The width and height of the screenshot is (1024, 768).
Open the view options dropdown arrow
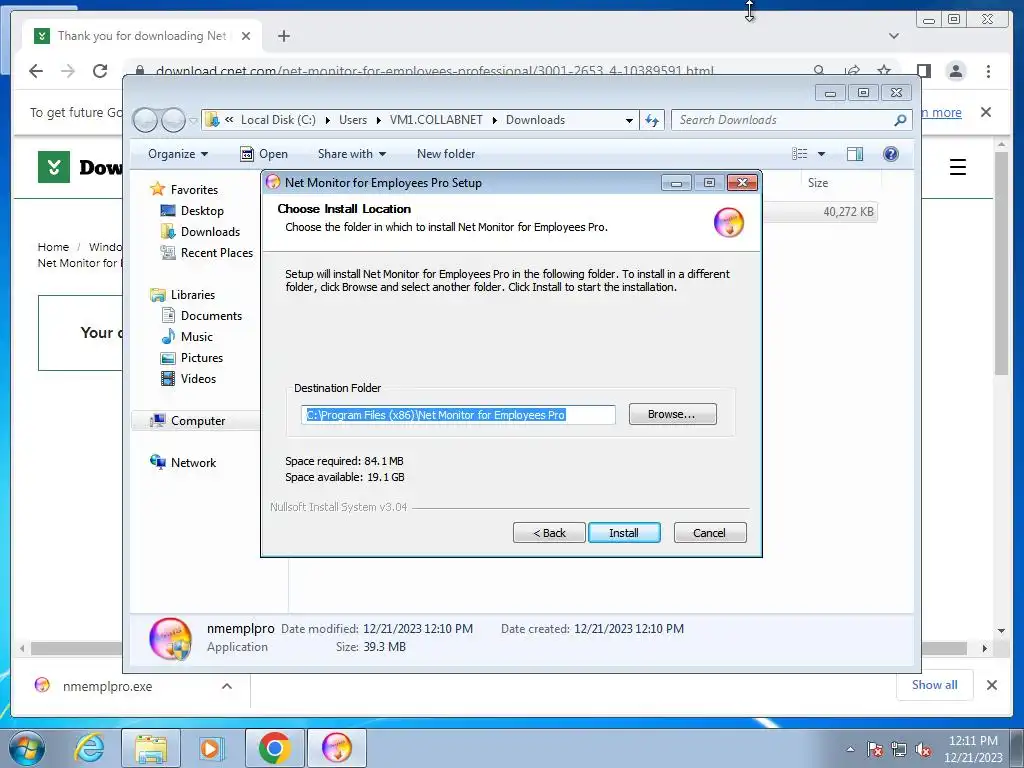822,154
